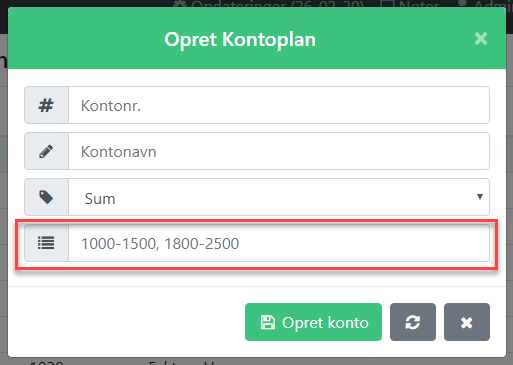
Task: Open the Sum account type dropdown
Action: (x=279, y=197)
